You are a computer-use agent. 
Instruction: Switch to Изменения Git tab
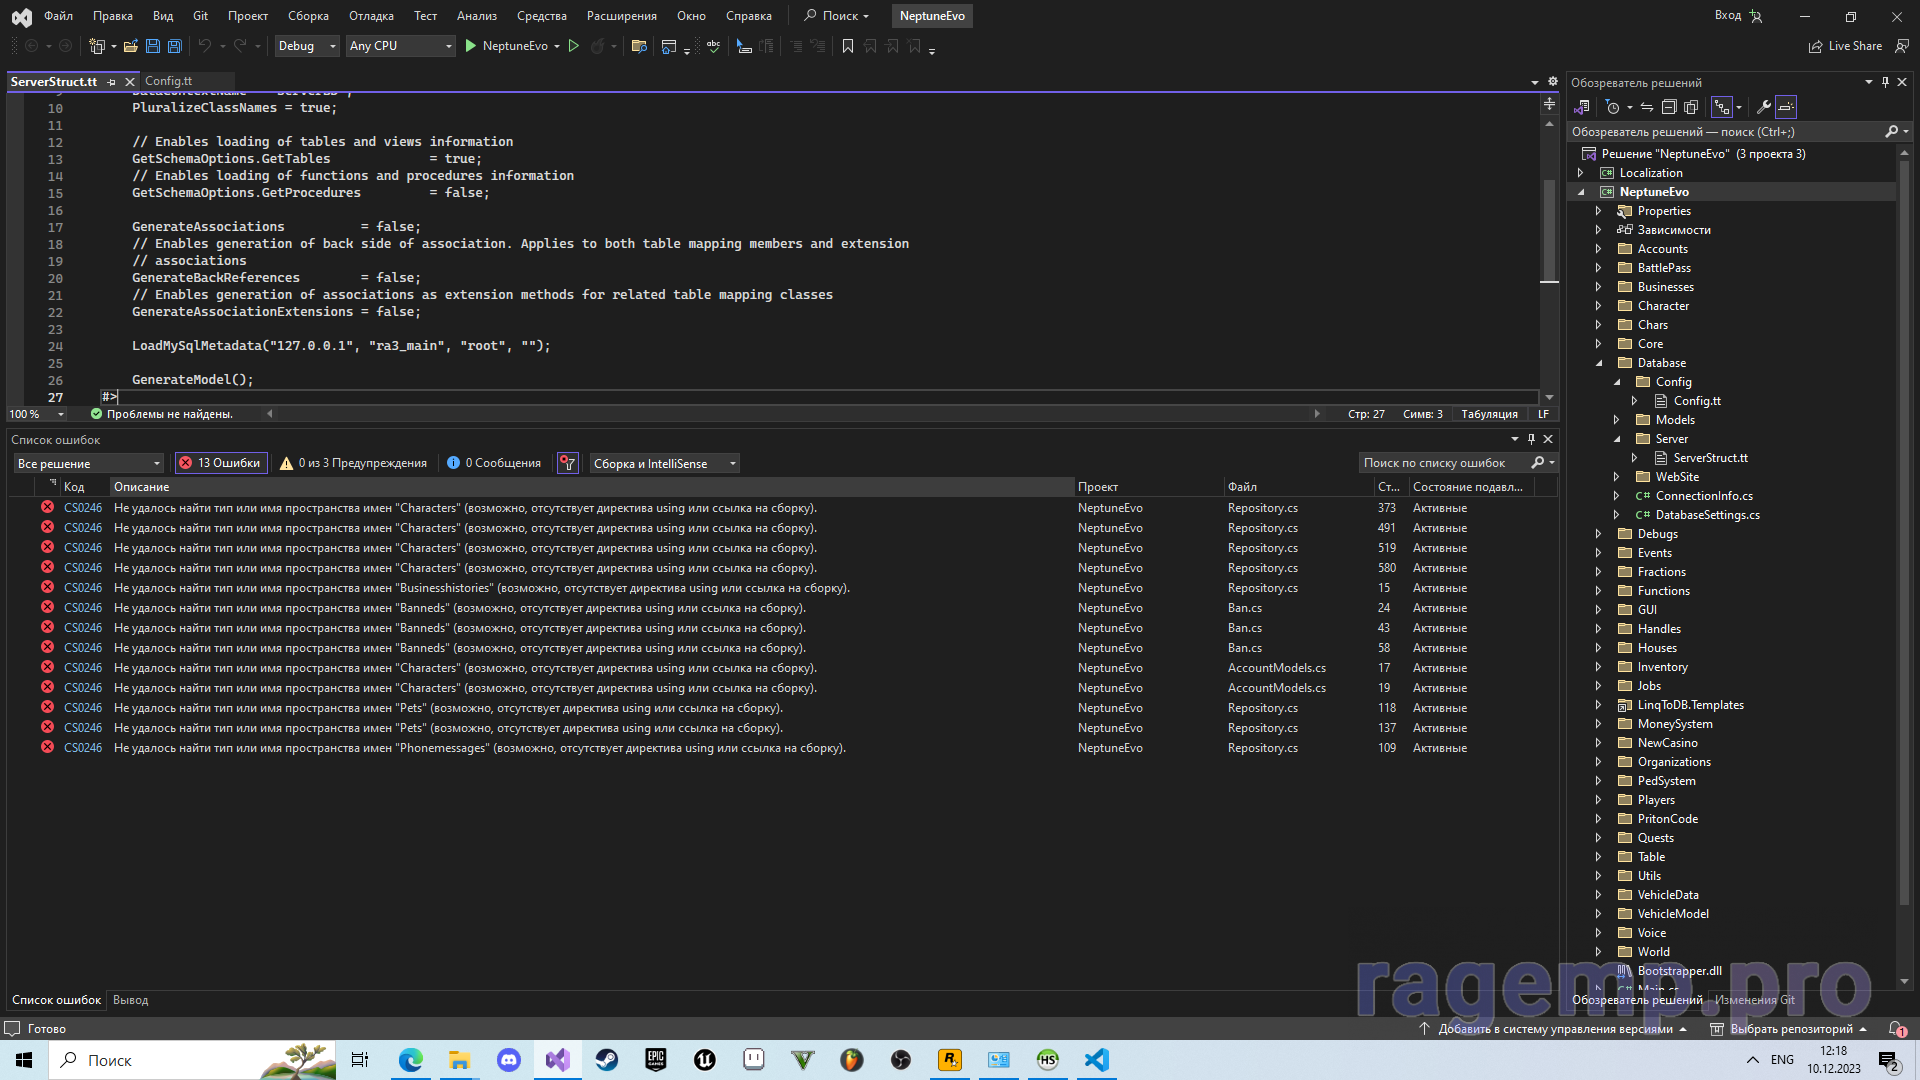(x=1754, y=1000)
